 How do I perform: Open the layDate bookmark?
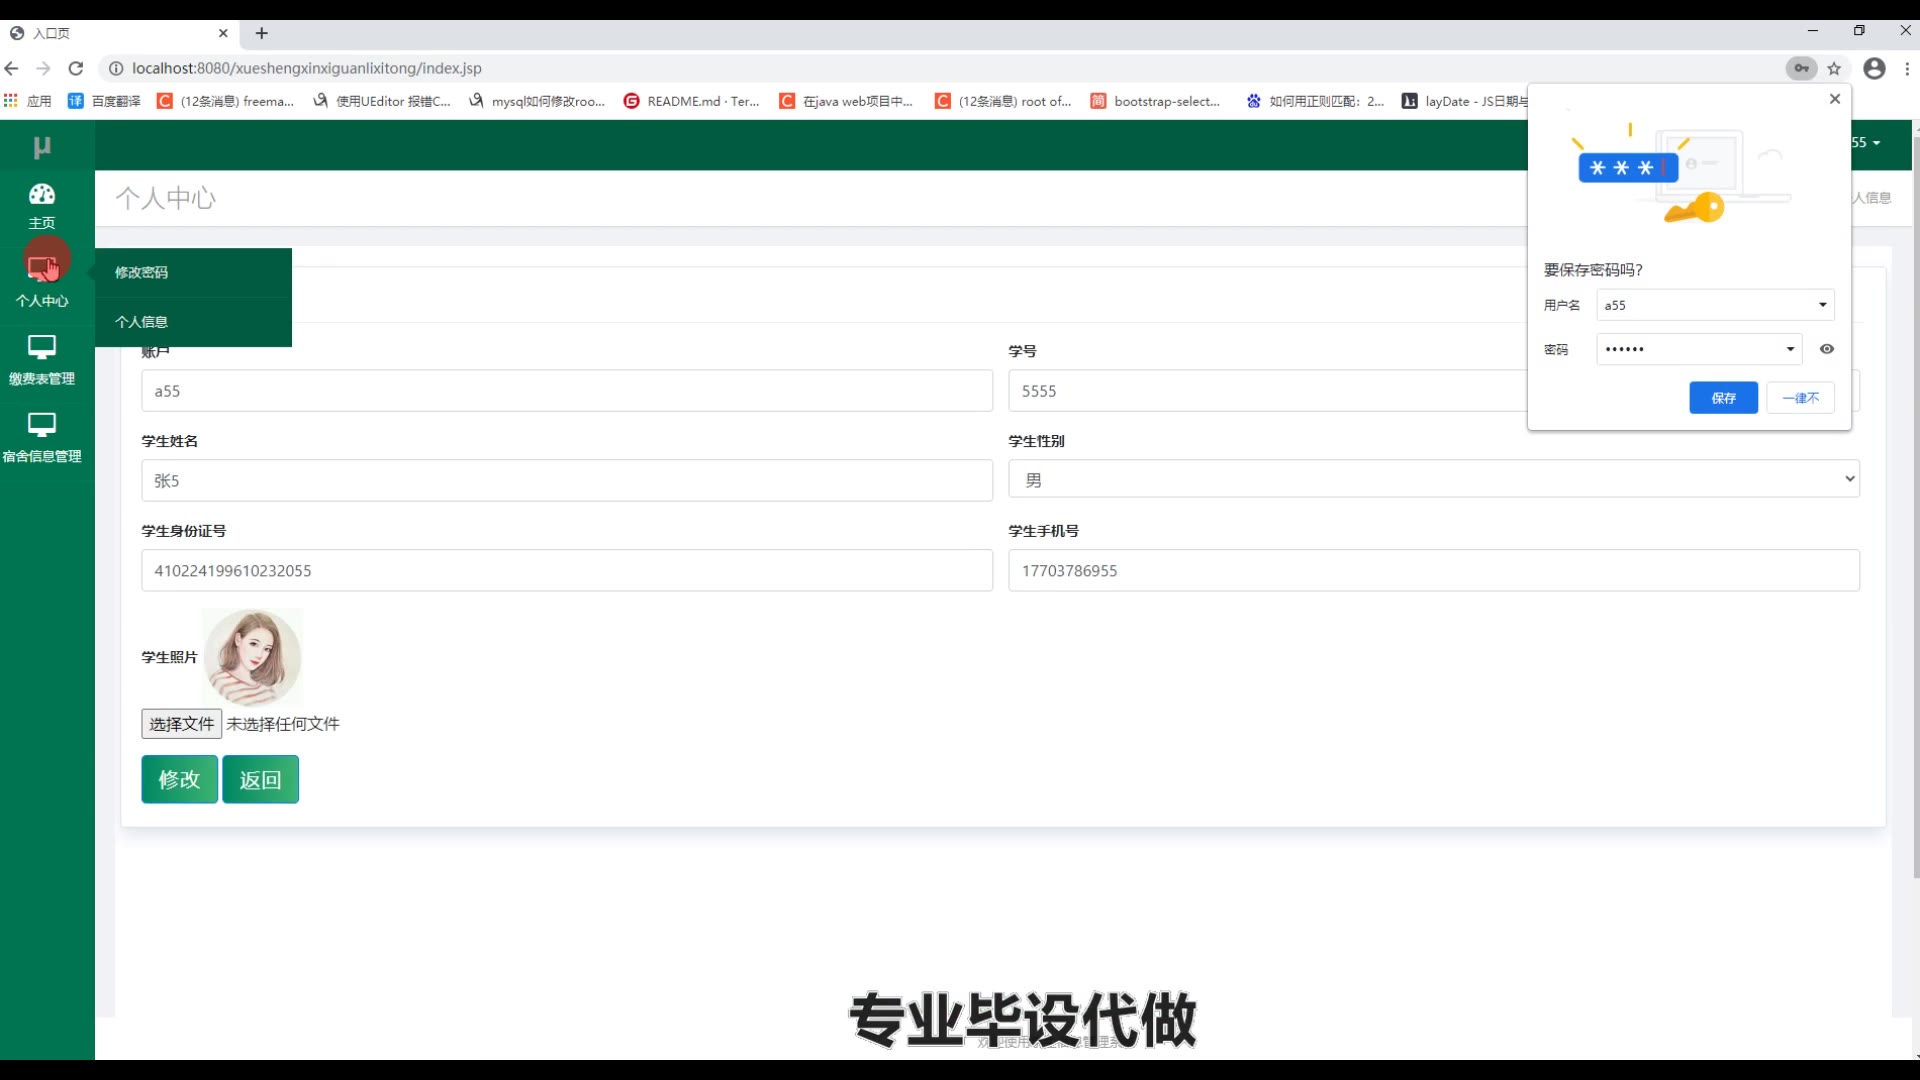click(1465, 101)
